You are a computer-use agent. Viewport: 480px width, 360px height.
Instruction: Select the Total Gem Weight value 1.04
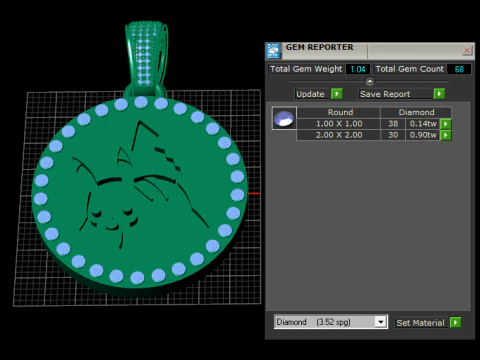click(358, 69)
